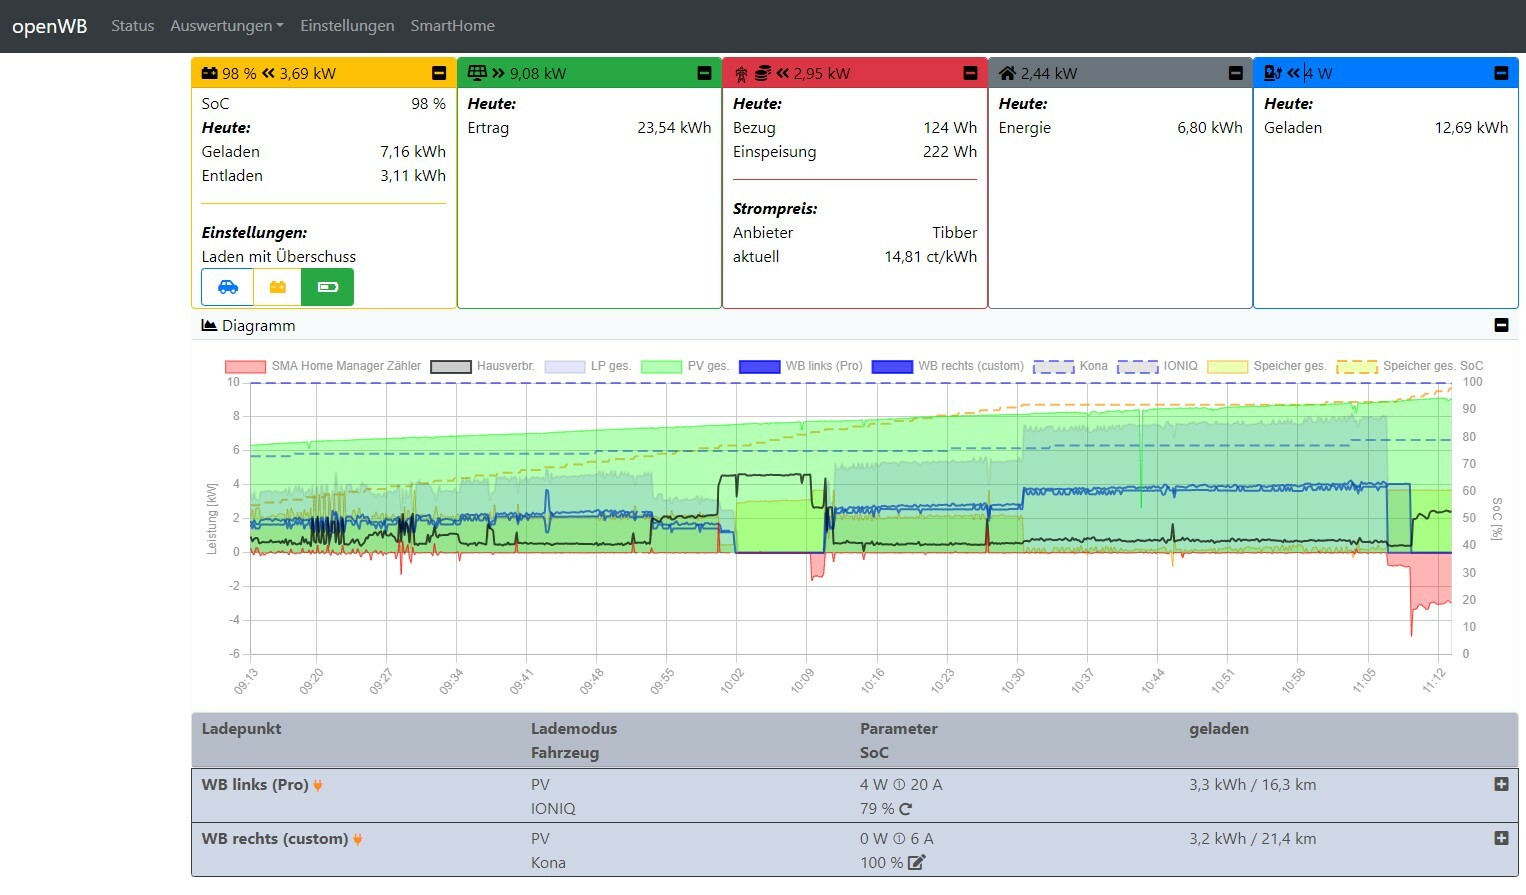Open Einstellungen in navigation bar

tap(347, 26)
